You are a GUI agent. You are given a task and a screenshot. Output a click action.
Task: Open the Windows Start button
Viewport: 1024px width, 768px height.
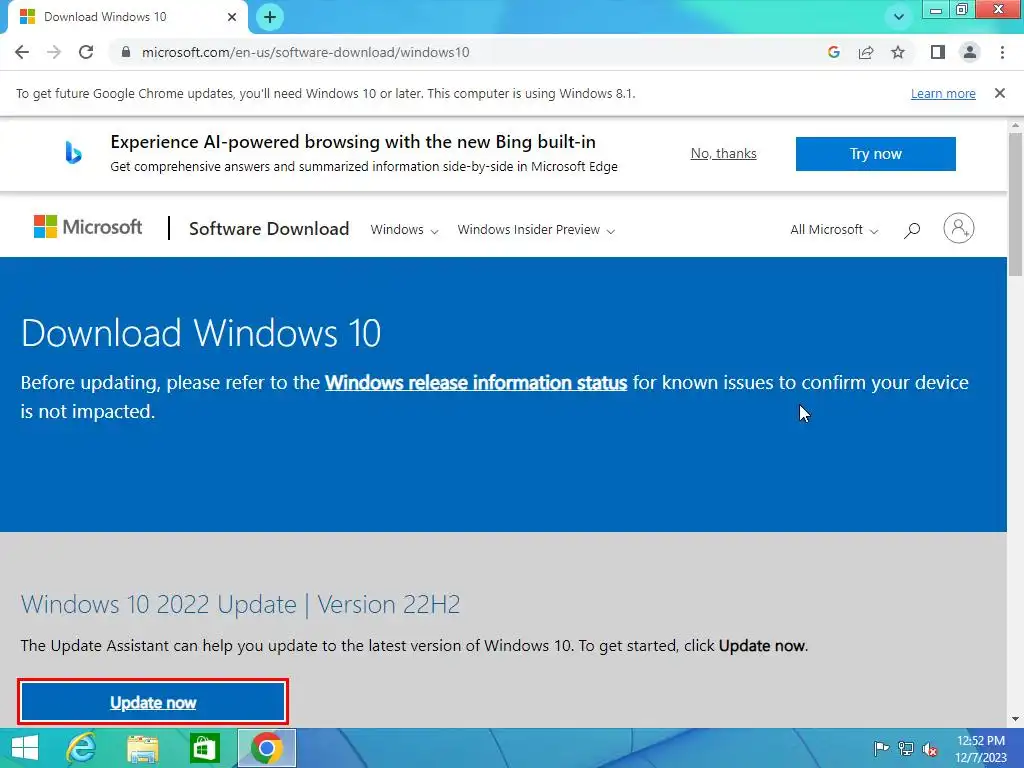point(24,748)
